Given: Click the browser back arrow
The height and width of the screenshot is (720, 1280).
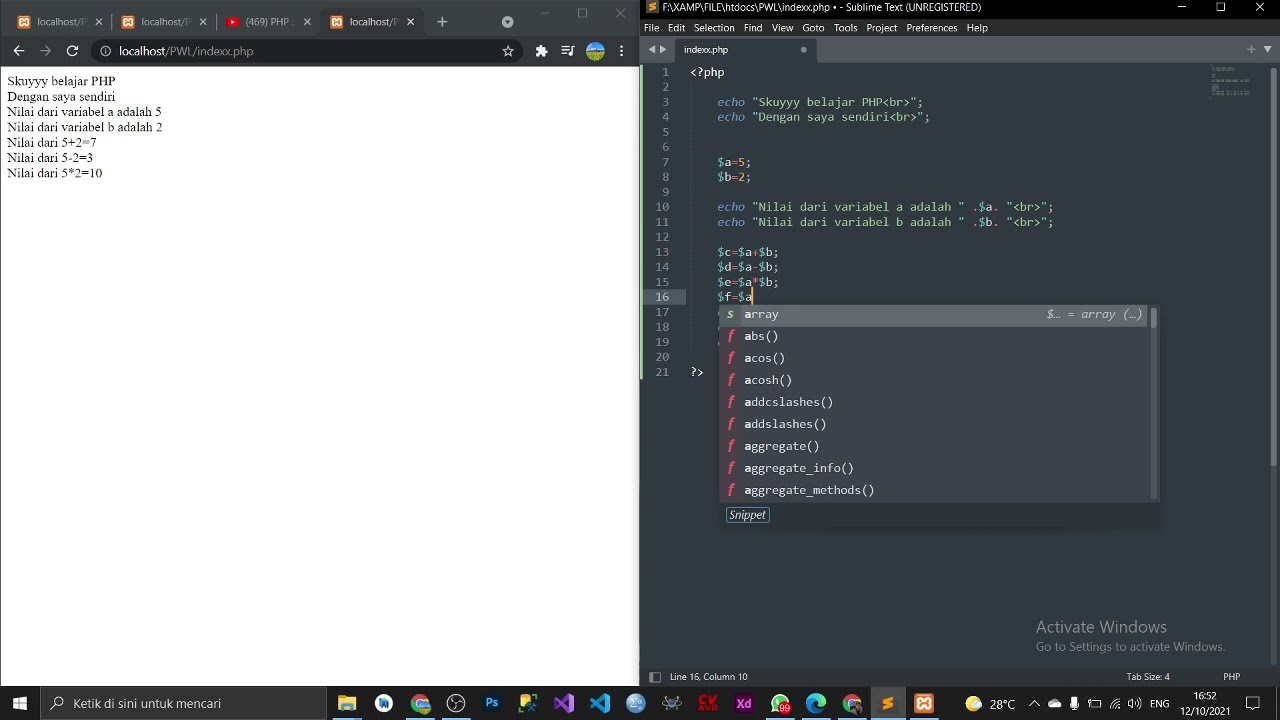Looking at the screenshot, I should pos(19,51).
